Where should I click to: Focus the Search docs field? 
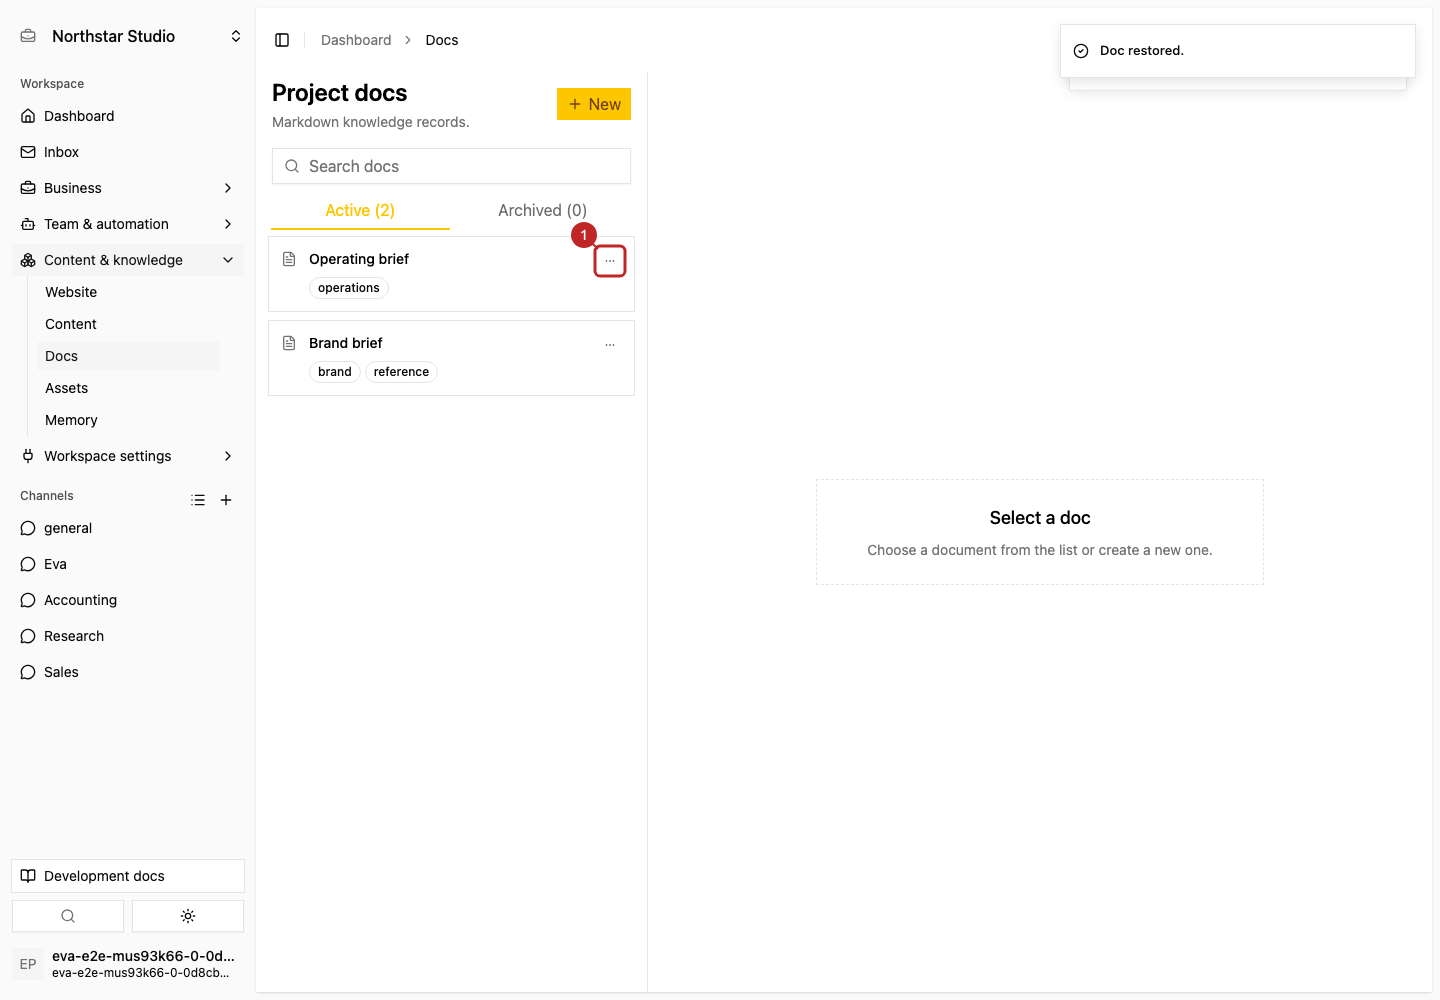[451, 166]
